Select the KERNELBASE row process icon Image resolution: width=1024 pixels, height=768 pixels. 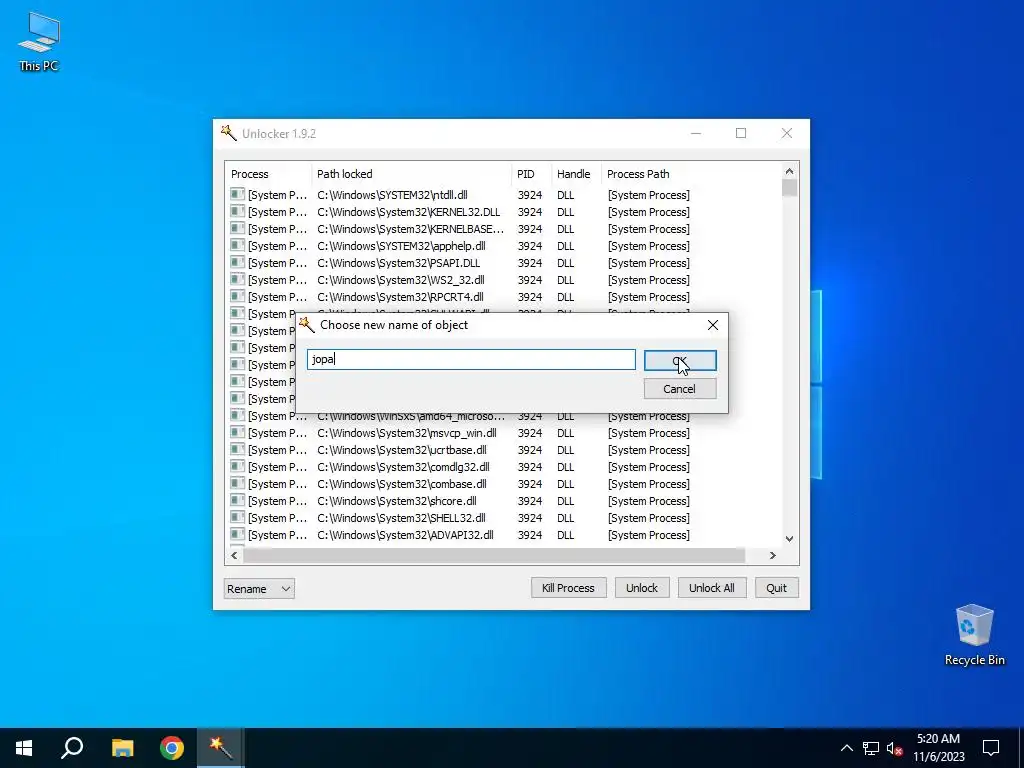click(237, 229)
